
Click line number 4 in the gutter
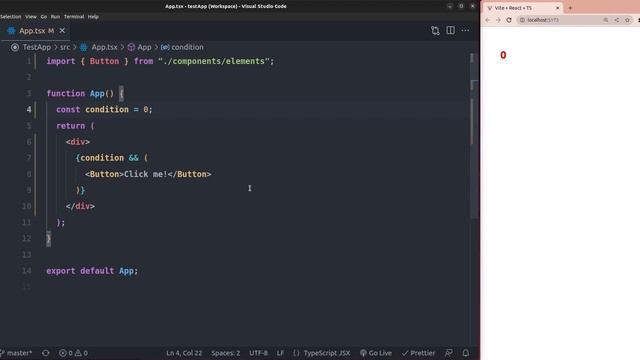[x=29, y=109]
